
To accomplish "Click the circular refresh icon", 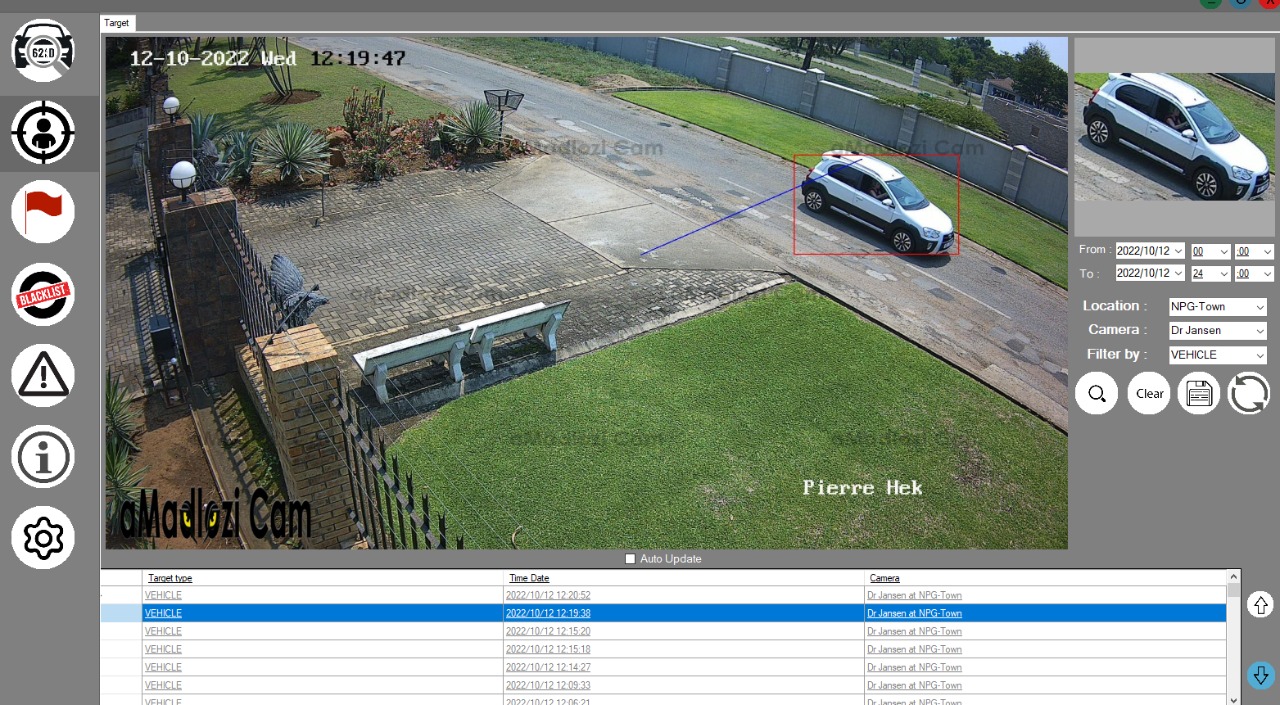I will (1248, 393).
